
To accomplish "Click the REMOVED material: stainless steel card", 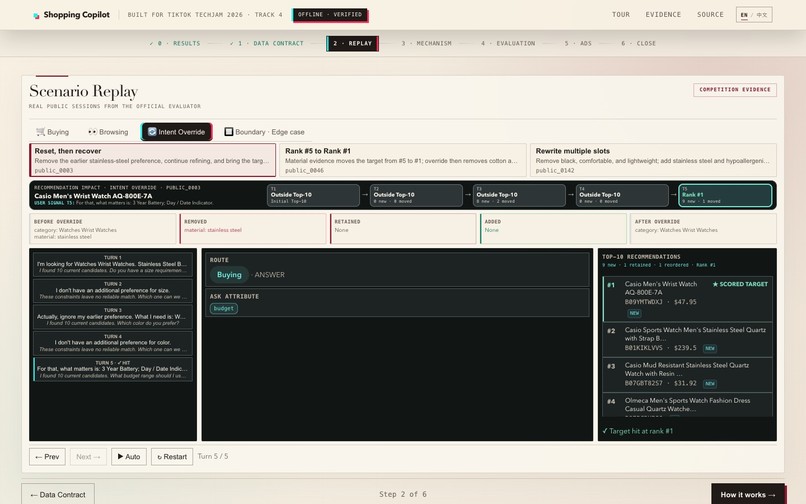I will [253, 228].
